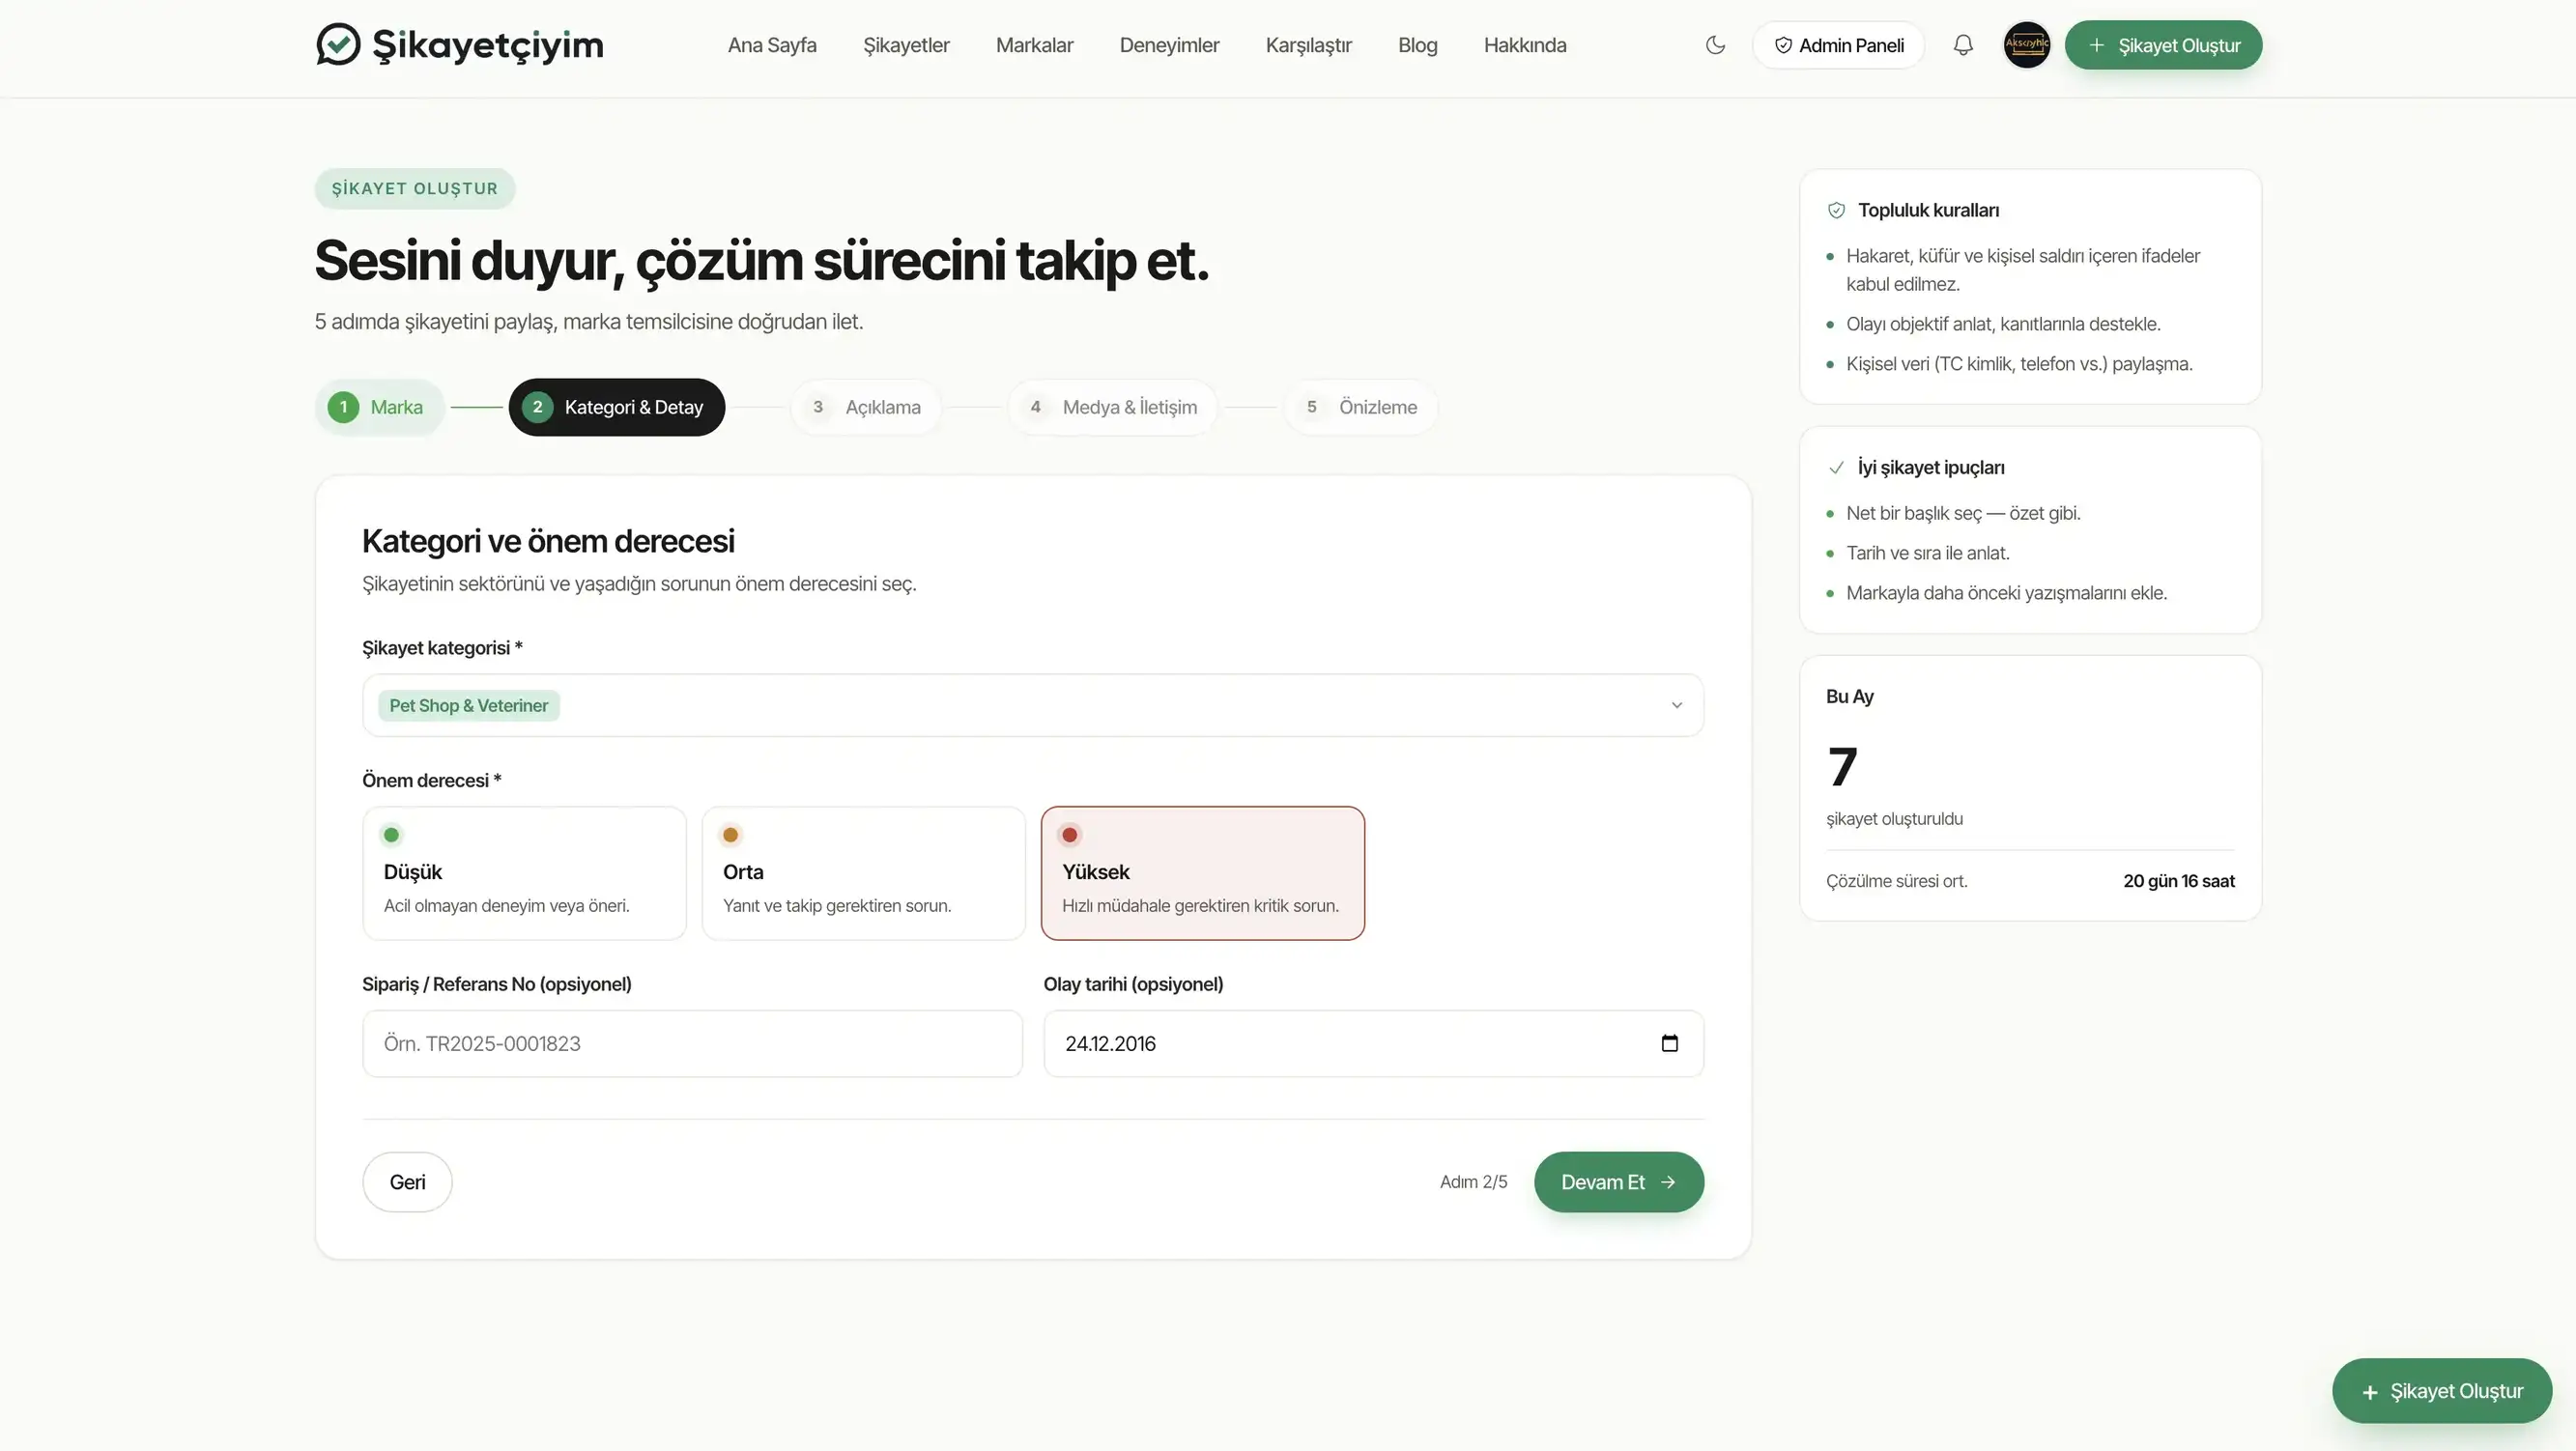Open Admin Paneli button
Viewport: 2576px width, 1451px height.
click(x=1838, y=45)
